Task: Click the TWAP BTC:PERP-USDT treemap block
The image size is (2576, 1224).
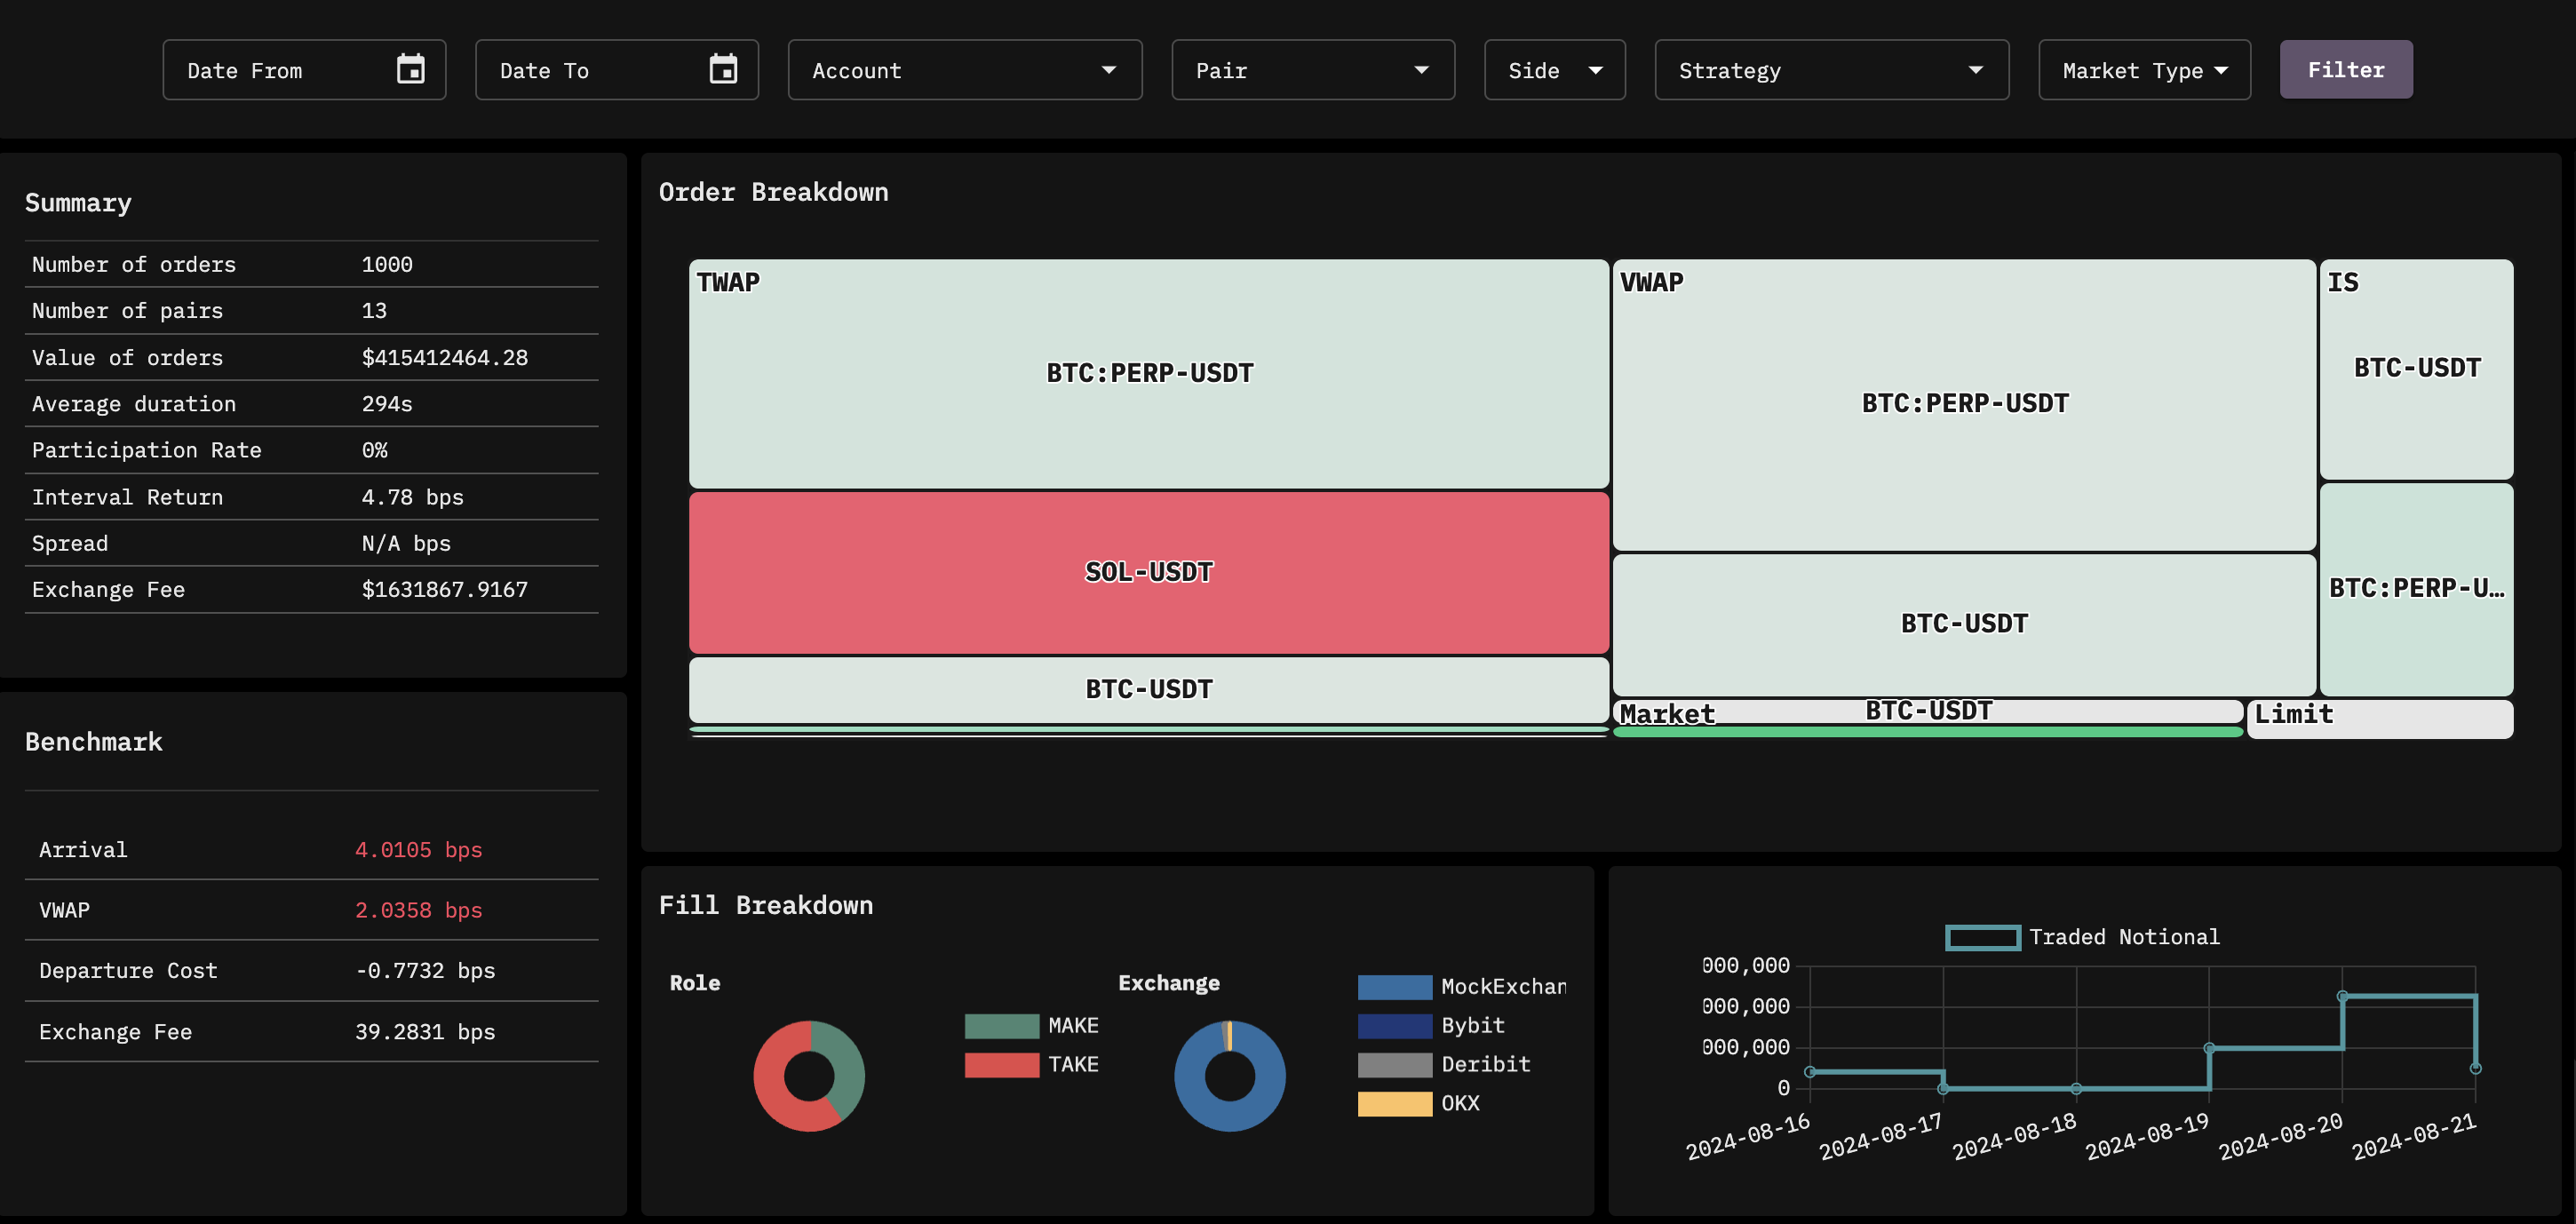Action: tap(1148, 374)
